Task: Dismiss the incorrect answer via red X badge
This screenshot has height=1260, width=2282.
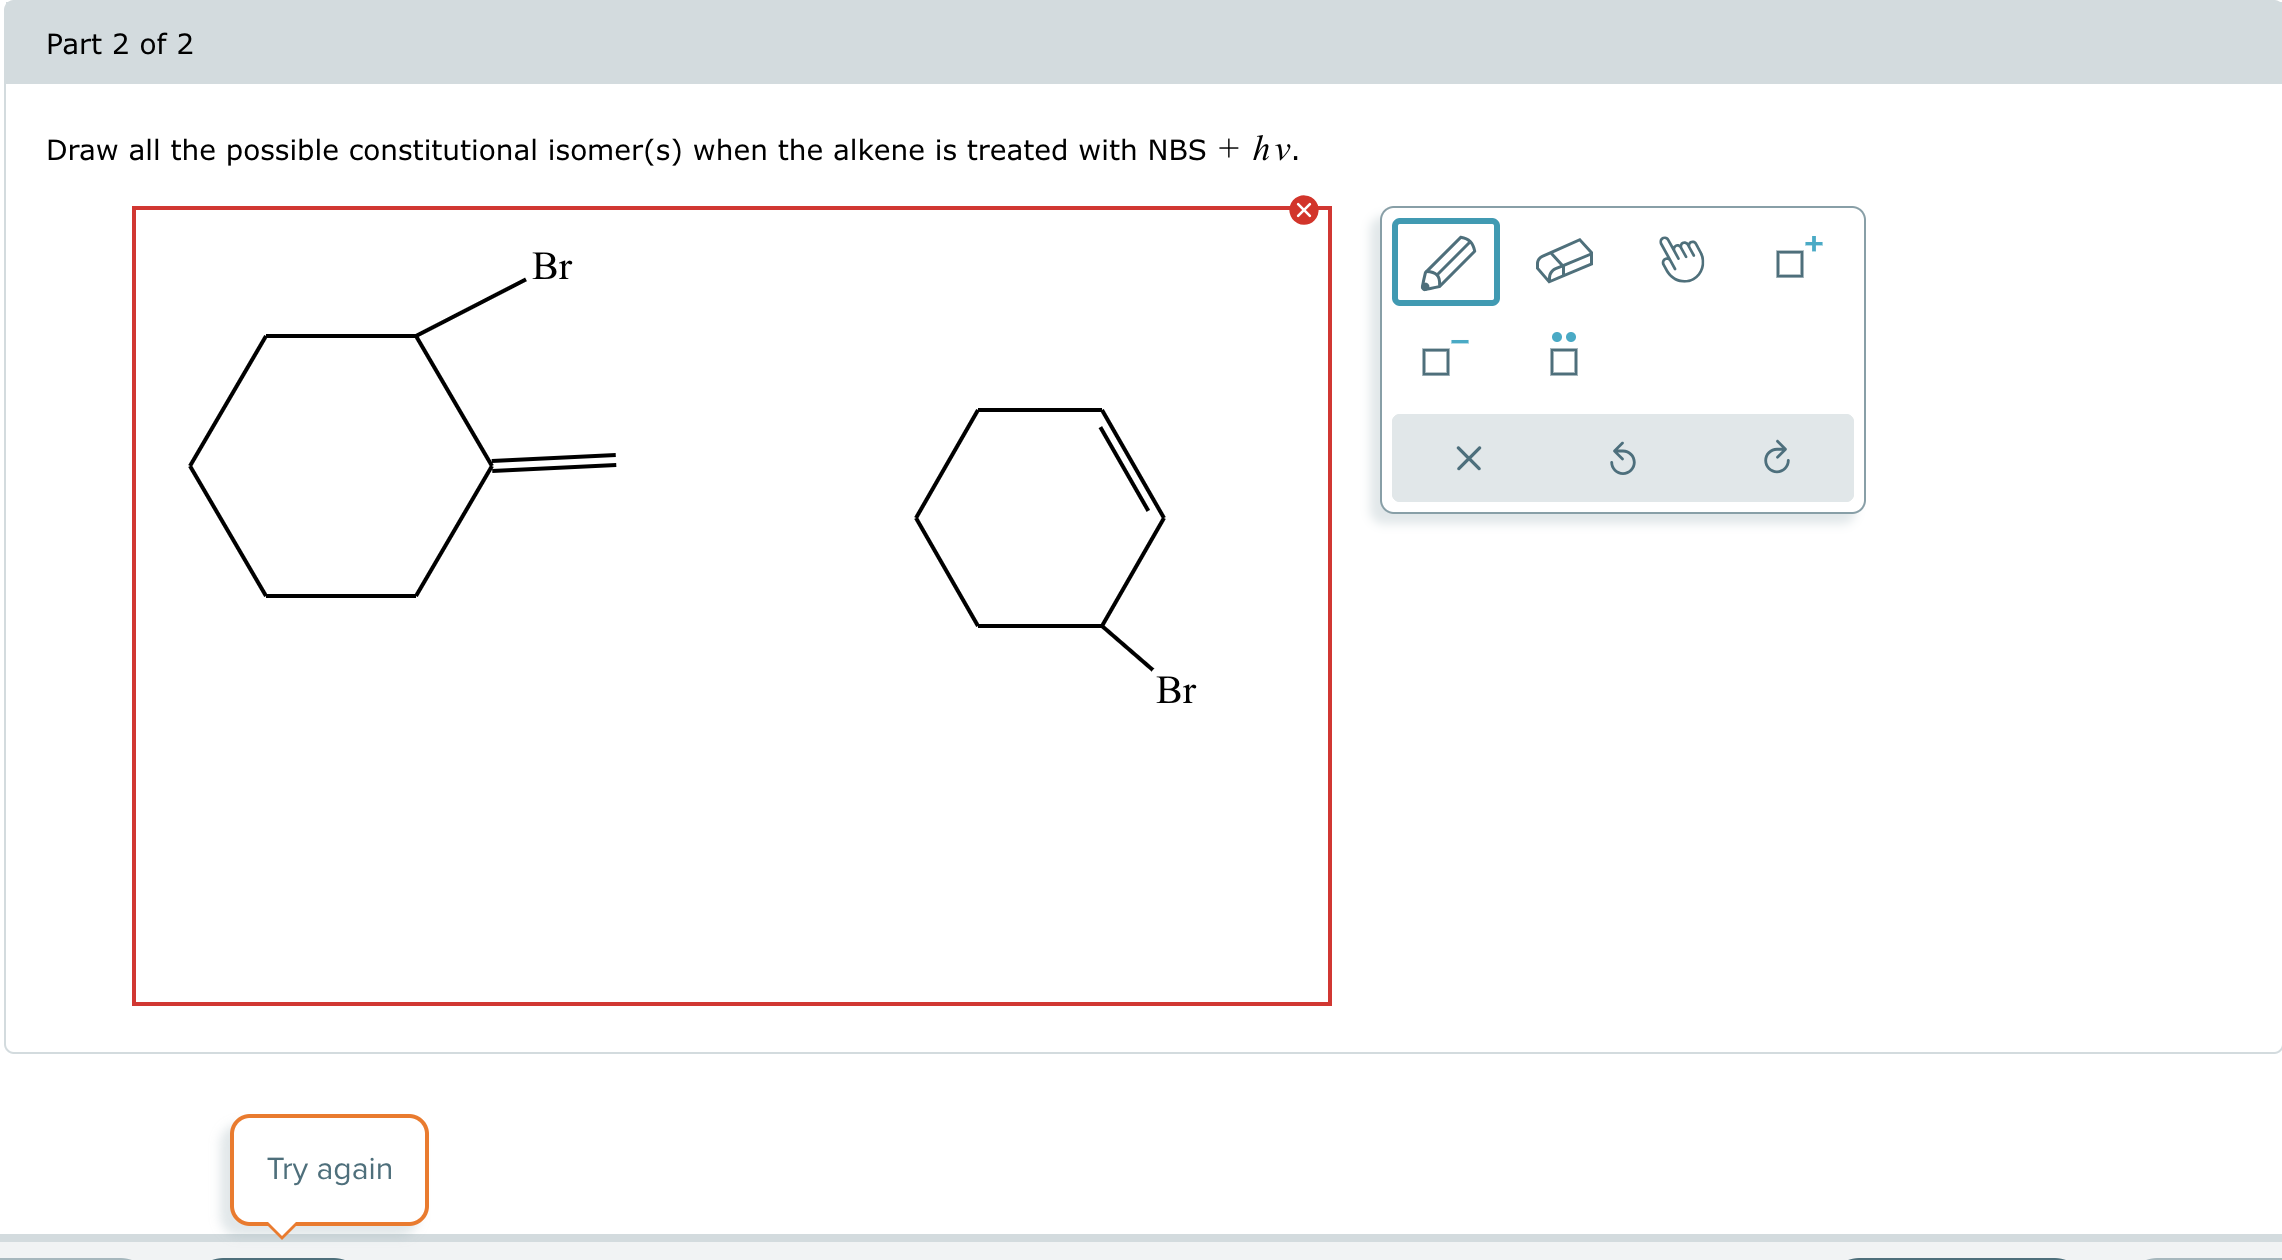Action: pos(1304,210)
